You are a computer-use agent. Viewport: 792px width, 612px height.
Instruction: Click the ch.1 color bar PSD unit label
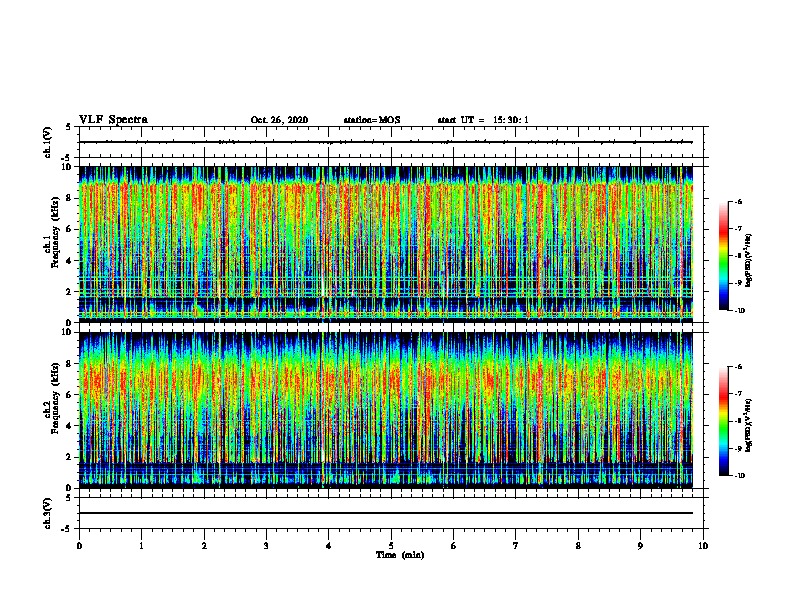[748, 260]
